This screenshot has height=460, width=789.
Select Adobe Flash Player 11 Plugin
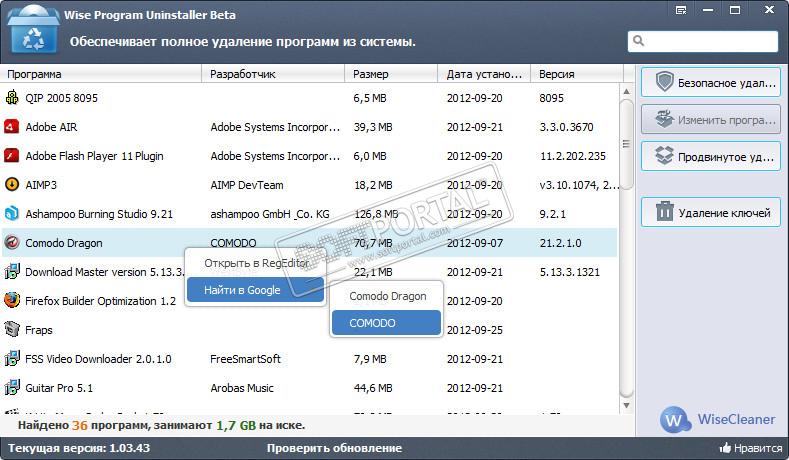(x=94, y=156)
